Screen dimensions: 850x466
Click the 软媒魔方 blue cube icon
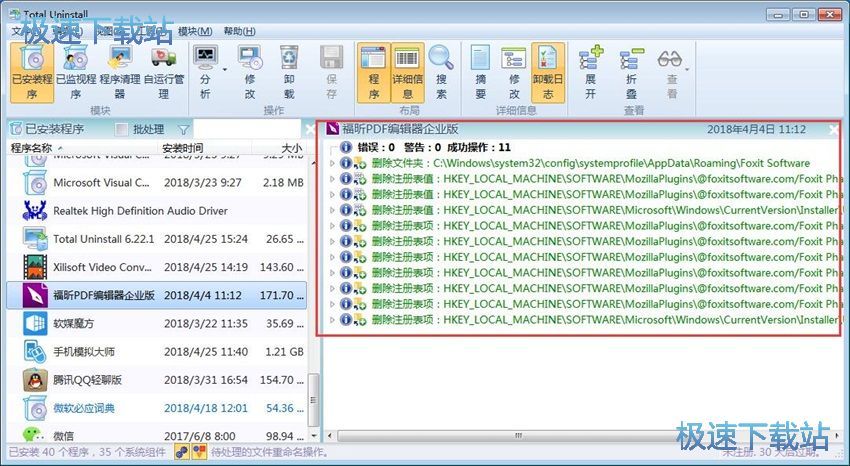[35, 323]
